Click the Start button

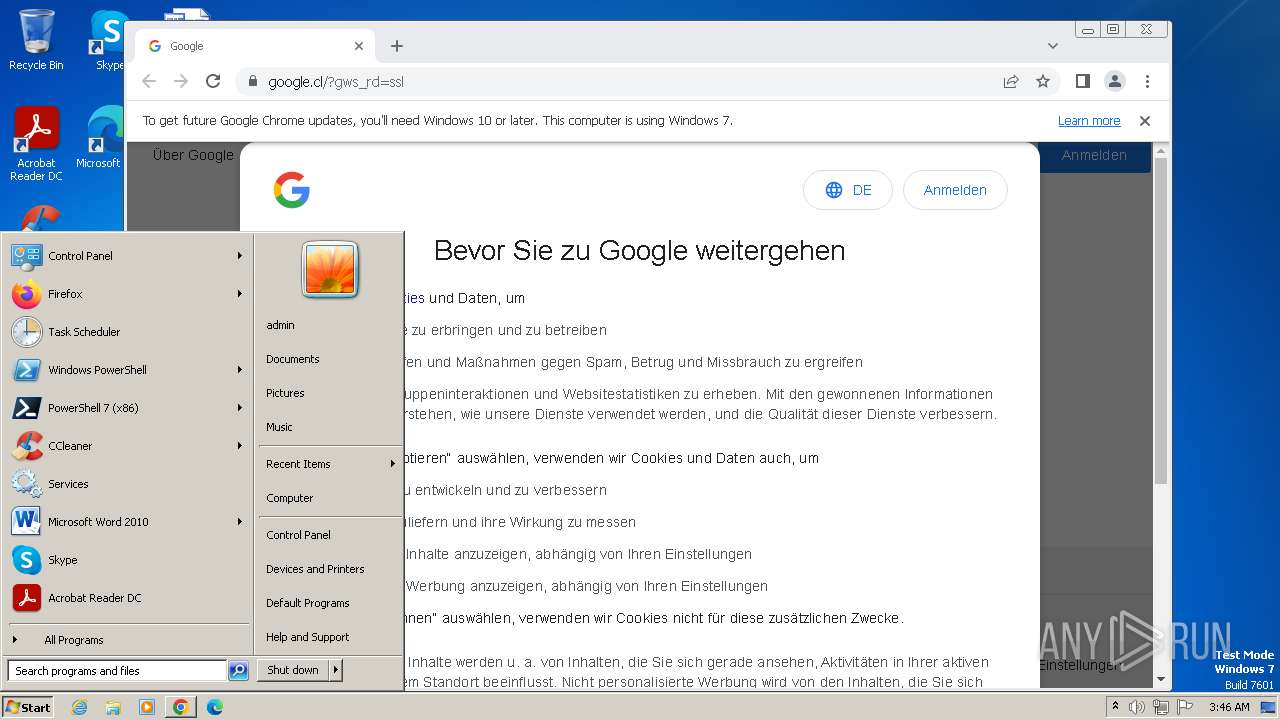pos(28,707)
